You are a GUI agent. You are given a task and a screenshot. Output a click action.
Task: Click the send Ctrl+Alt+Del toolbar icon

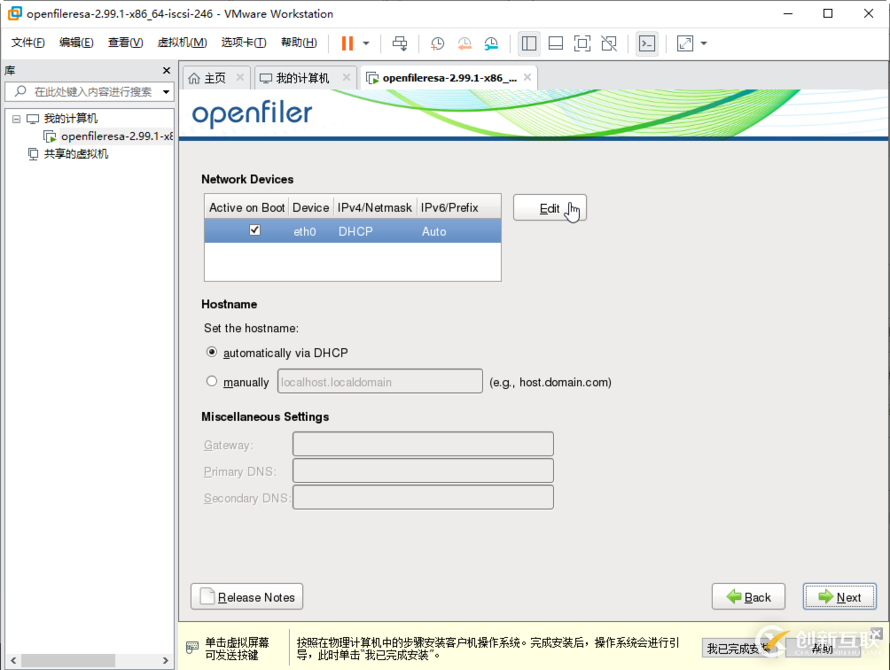click(400, 43)
